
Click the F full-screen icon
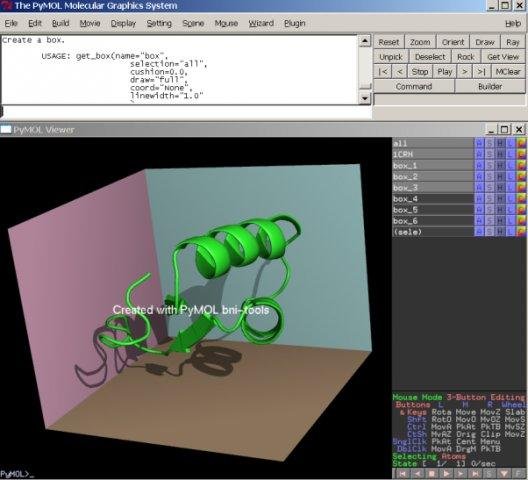click(x=518, y=474)
